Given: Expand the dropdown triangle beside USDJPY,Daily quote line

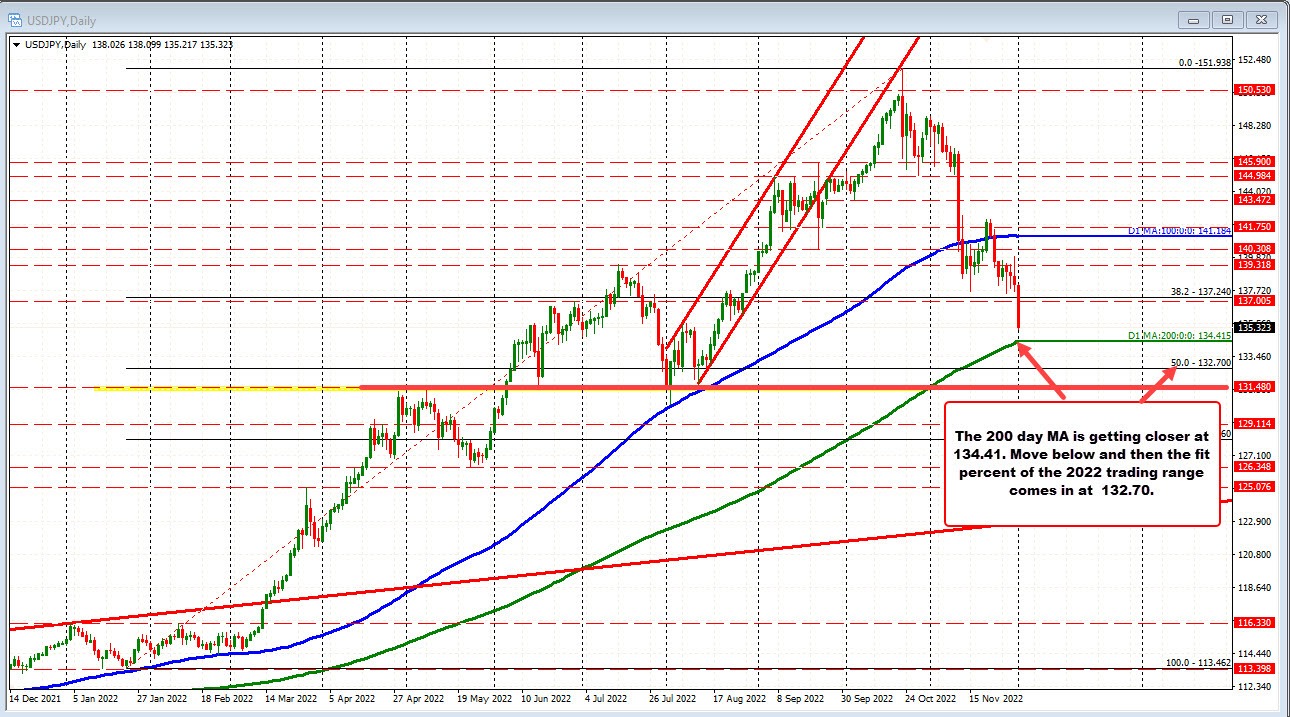Looking at the screenshot, I should coord(17,44).
